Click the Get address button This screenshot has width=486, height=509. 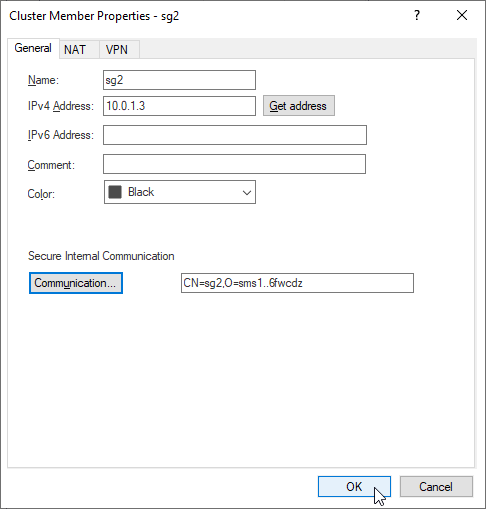pos(299,106)
